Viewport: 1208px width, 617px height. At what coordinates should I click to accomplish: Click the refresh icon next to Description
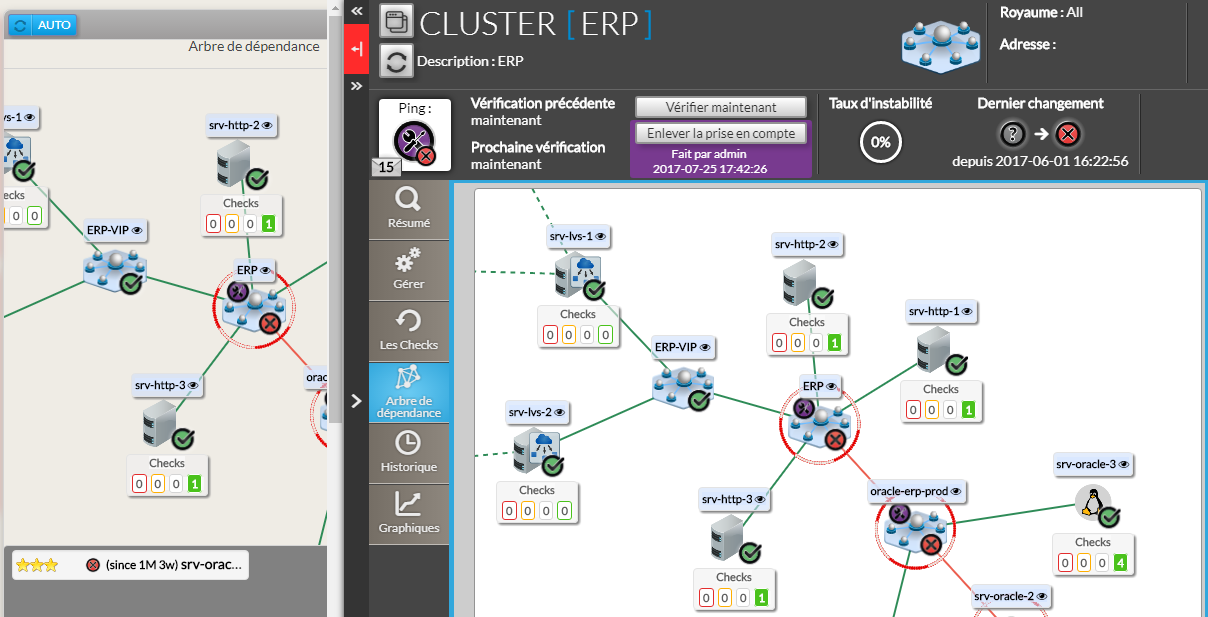pyautogui.click(x=396, y=61)
